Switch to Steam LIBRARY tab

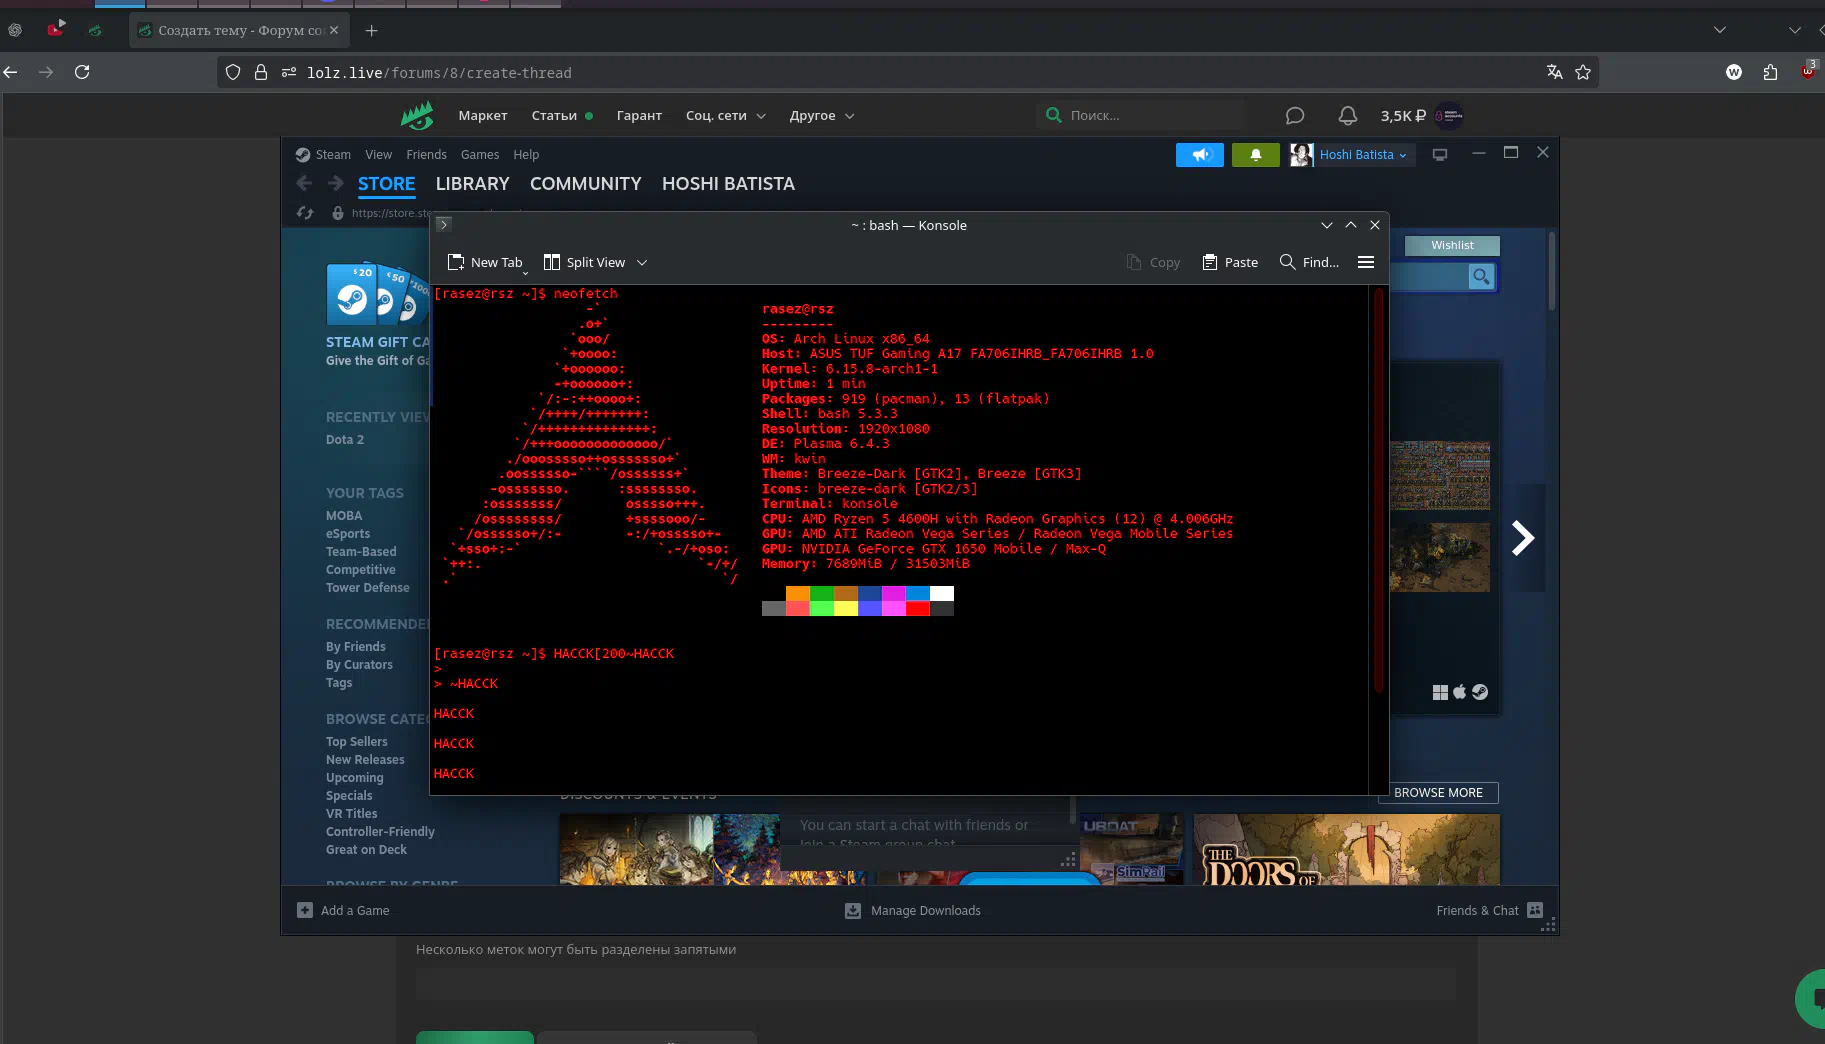[x=472, y=184]
